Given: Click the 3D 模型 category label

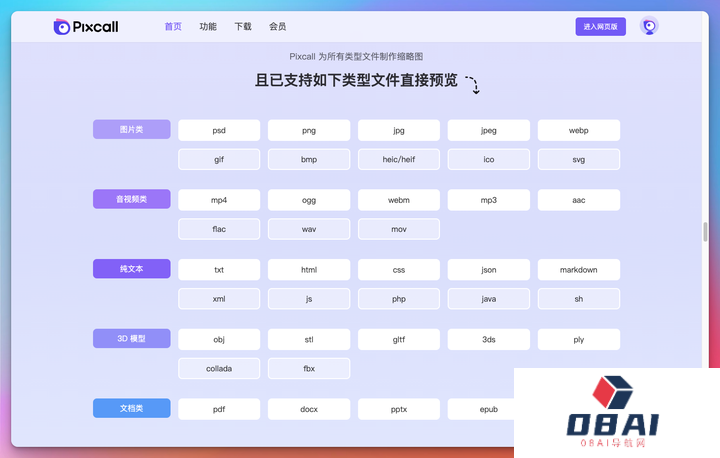Looking at the screenshot, I should pos(131,339).
